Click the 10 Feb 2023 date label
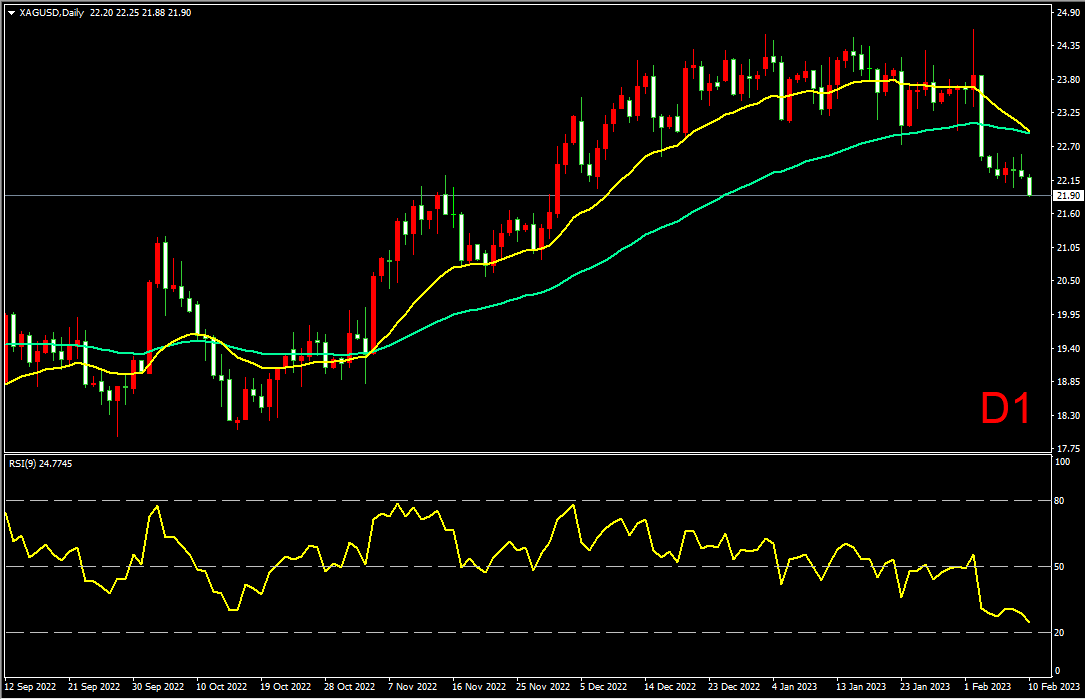The image size is (1085, 700). 1053,687
